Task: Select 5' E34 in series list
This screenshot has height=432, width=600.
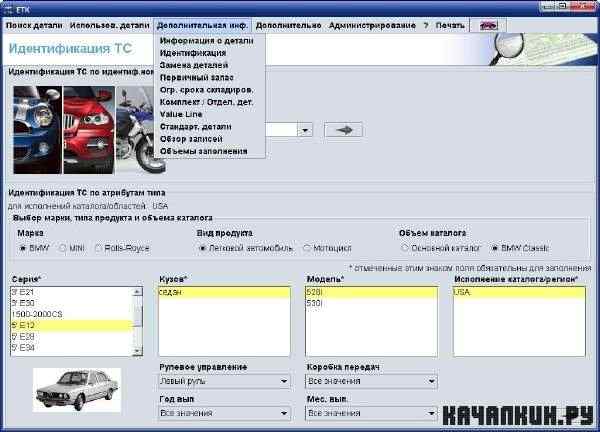Action: tap(72, 347)
